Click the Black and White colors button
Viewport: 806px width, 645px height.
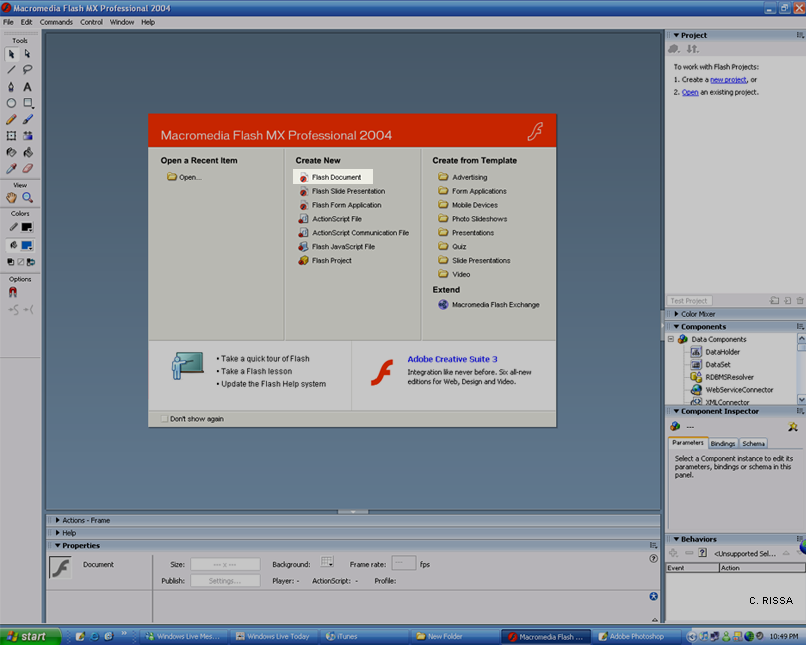(10, 262)
